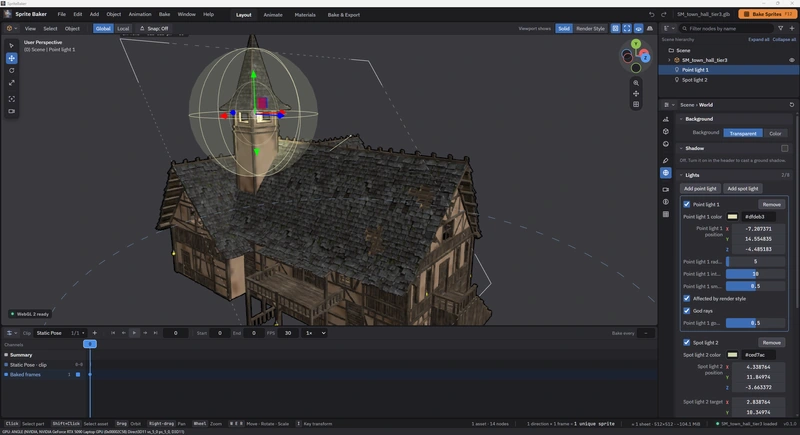
Task: Click the green Y axis on the gizmo
Action: click(x=636, y=44)
